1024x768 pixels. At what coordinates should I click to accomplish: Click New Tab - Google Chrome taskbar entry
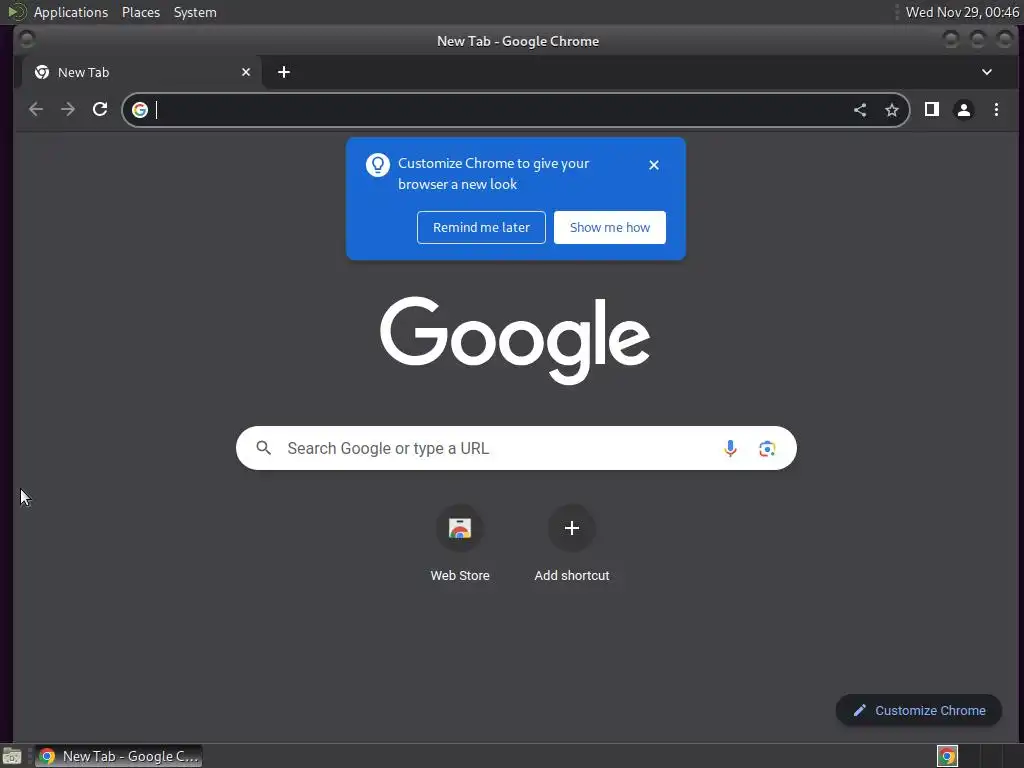click(x=118, y=756)
